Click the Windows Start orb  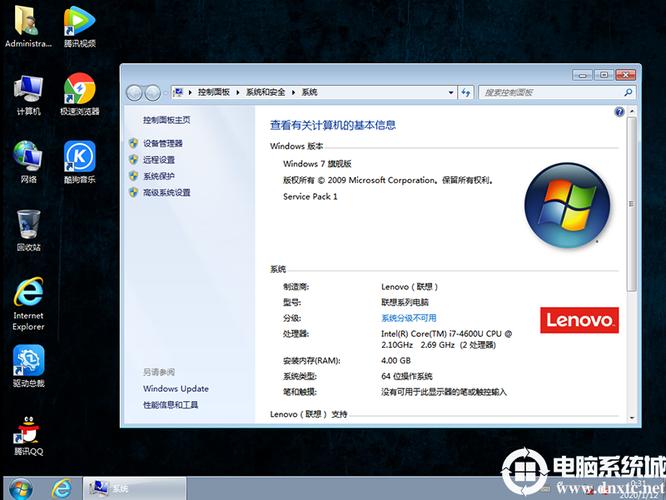pyautogui.click(x=20, y=489)
